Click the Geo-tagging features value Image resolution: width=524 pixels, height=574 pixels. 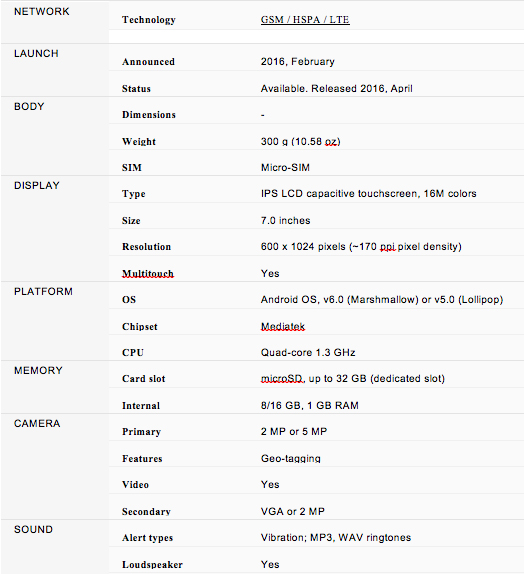(x=291, y=458)
